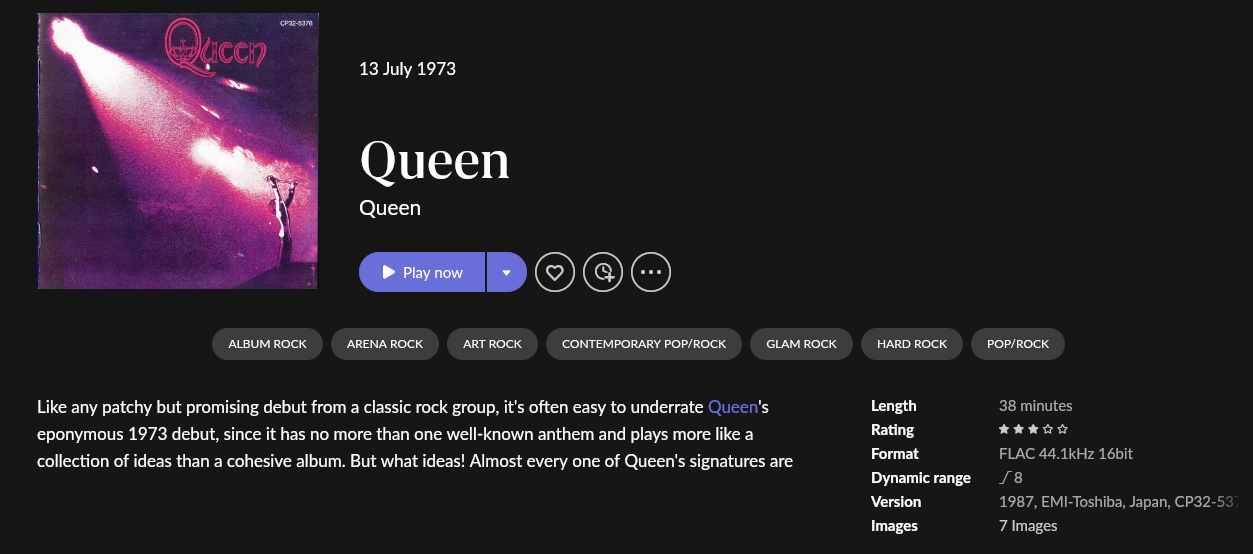Image resolution: width=1253 pixels, height=554 pixels.
Task: Select the POP/ROCK genre tag
Action: [x=1018, y=344]
